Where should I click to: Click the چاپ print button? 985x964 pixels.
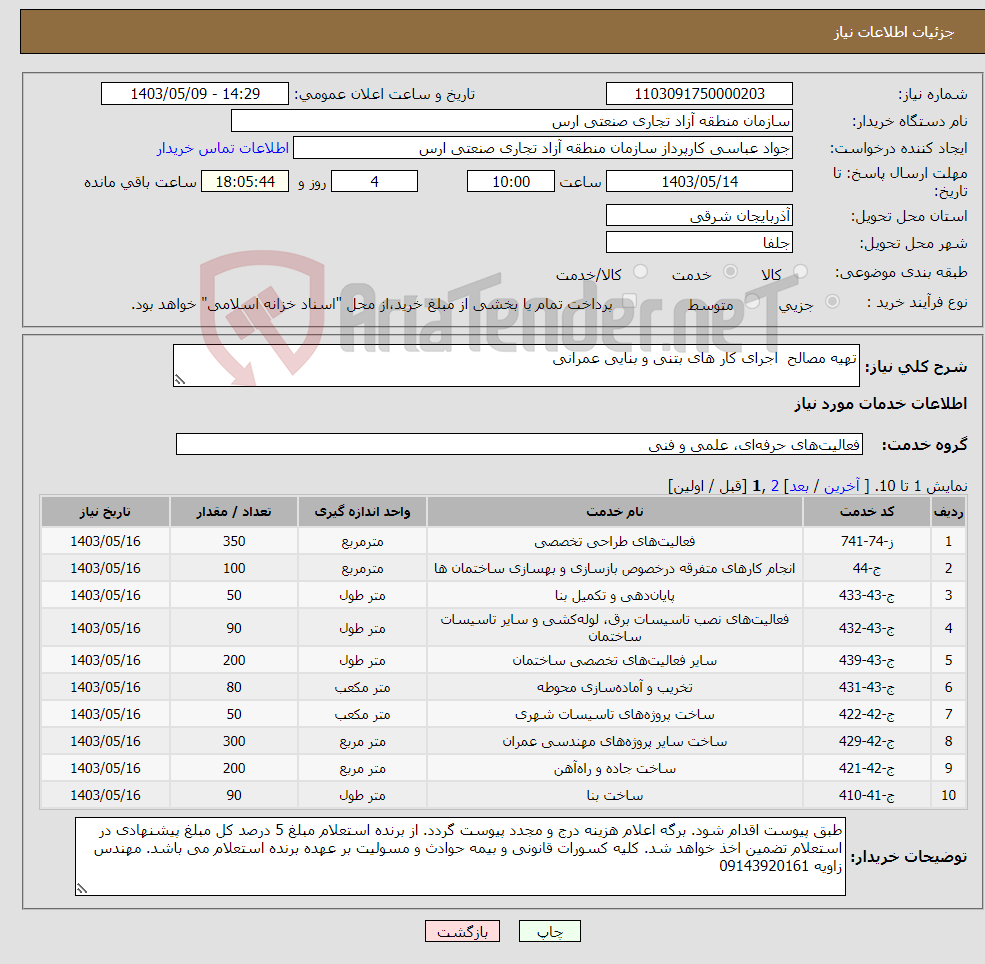click(x=550, y=931)
